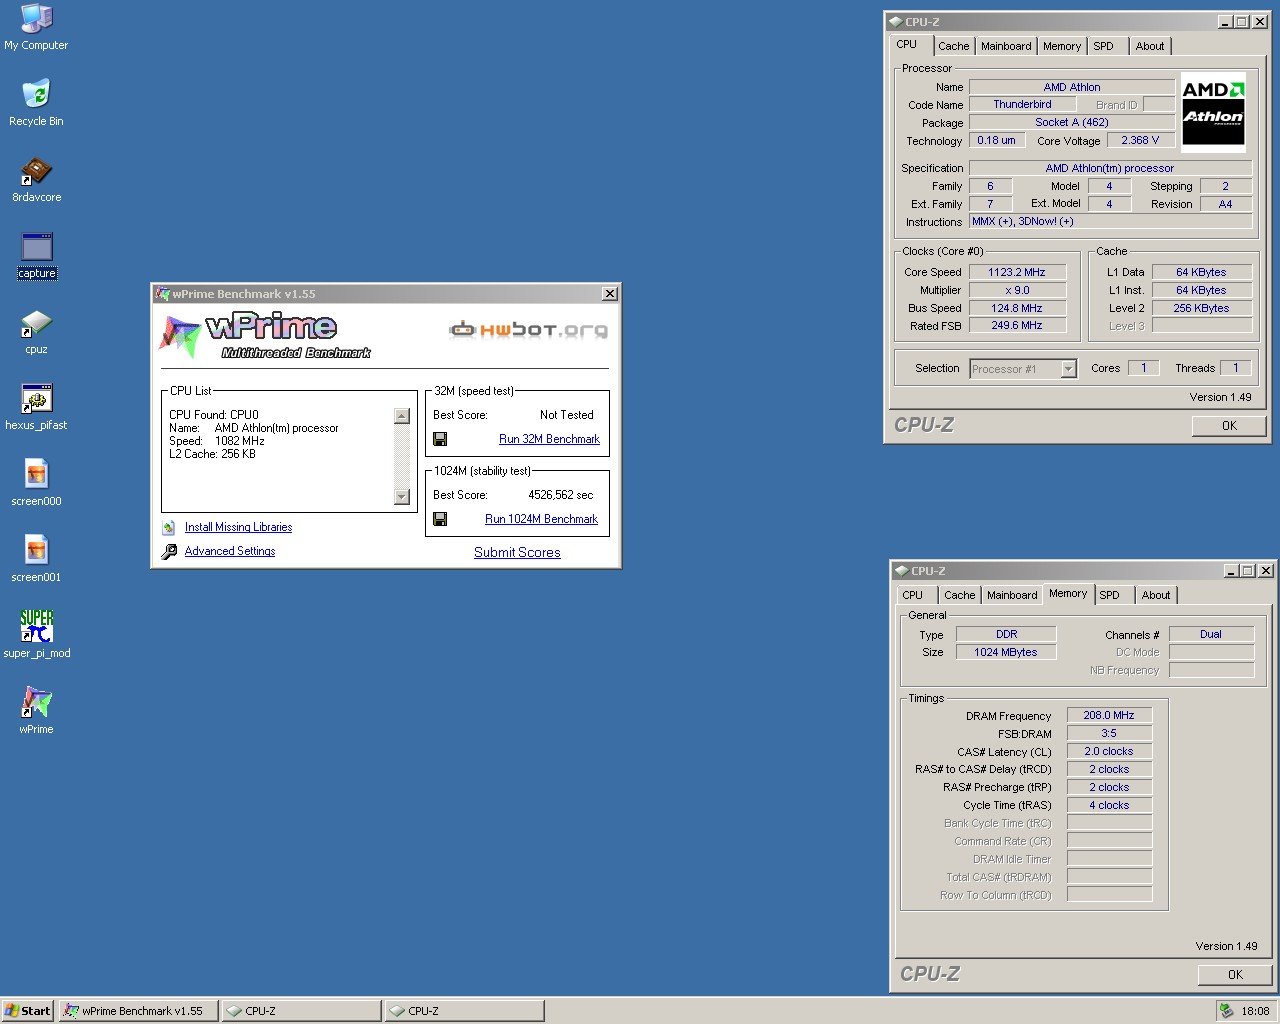Open Mainboard tab in top CPU-Z

(1006, 46)
